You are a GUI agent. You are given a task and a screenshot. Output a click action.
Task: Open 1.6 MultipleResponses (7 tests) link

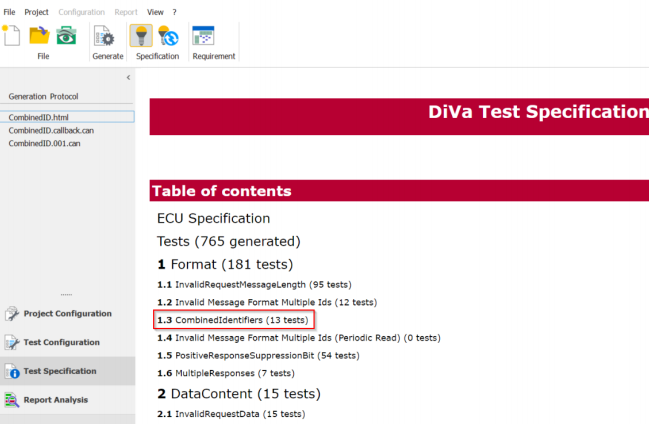click(226, 373)
